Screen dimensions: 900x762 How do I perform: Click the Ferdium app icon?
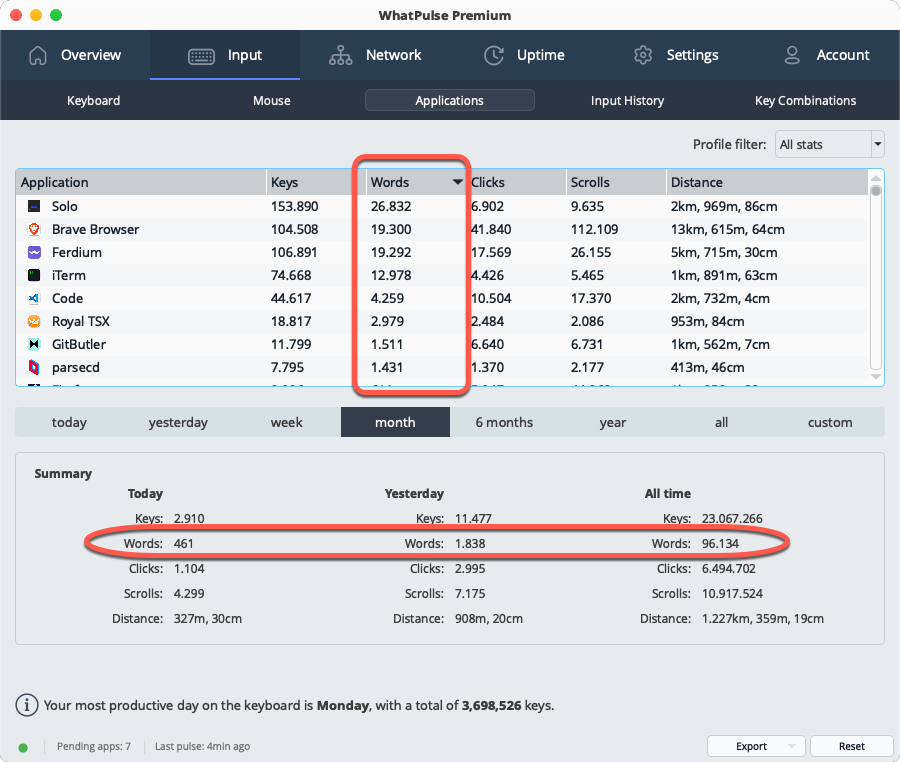tap(34, 252)
